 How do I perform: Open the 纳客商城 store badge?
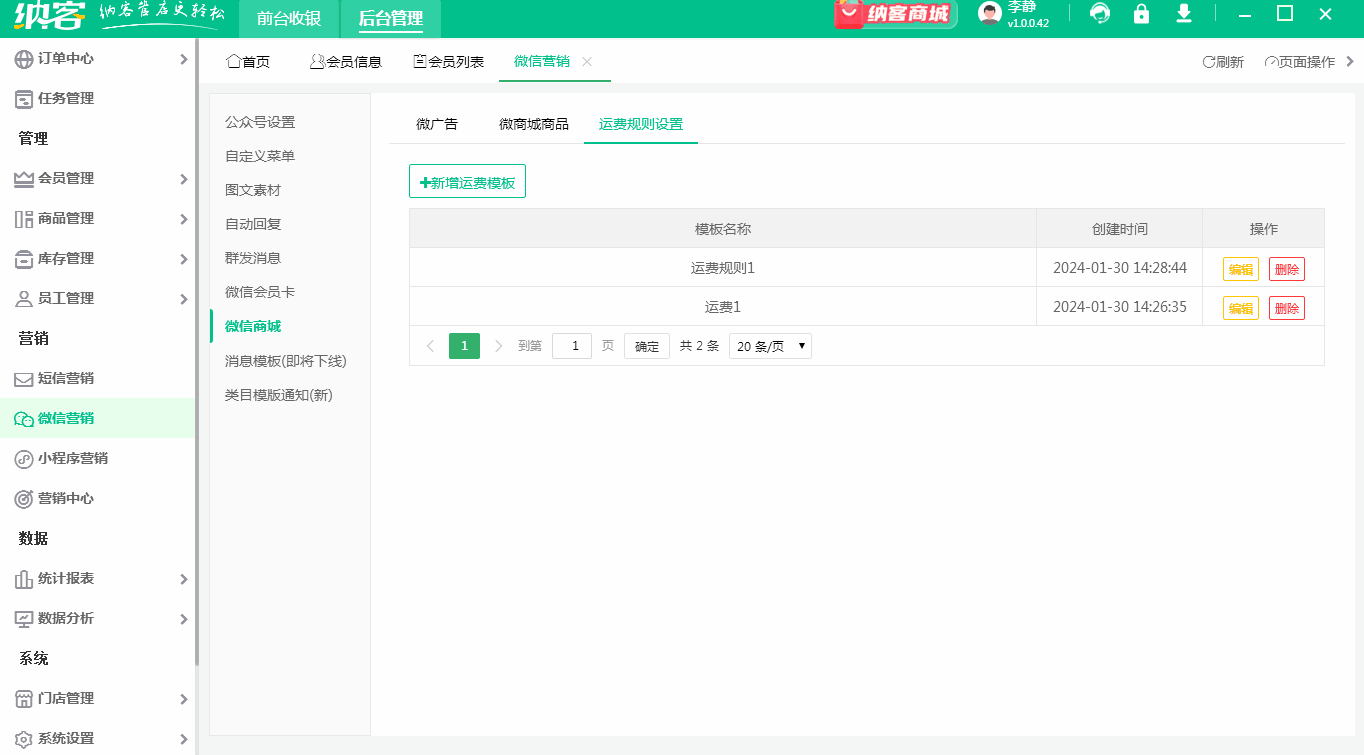(895, 14)
